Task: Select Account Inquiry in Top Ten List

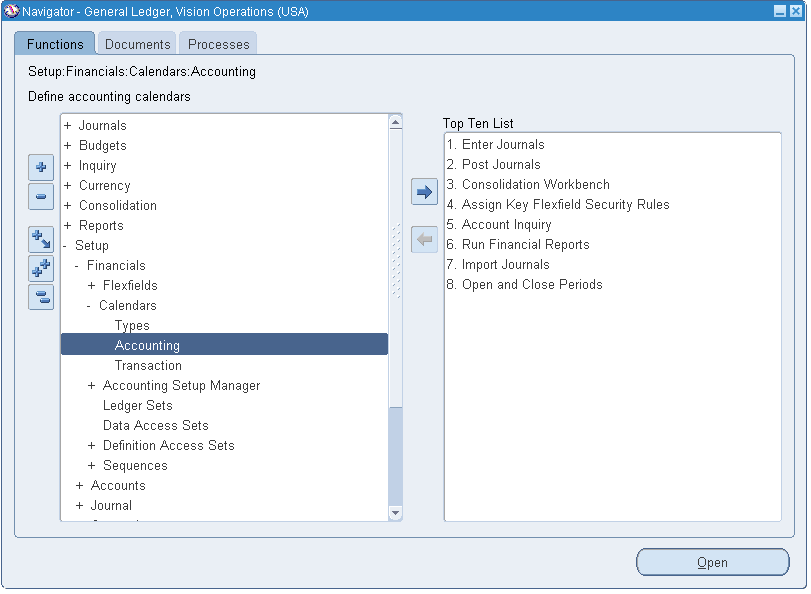Action: pos(499,225)
